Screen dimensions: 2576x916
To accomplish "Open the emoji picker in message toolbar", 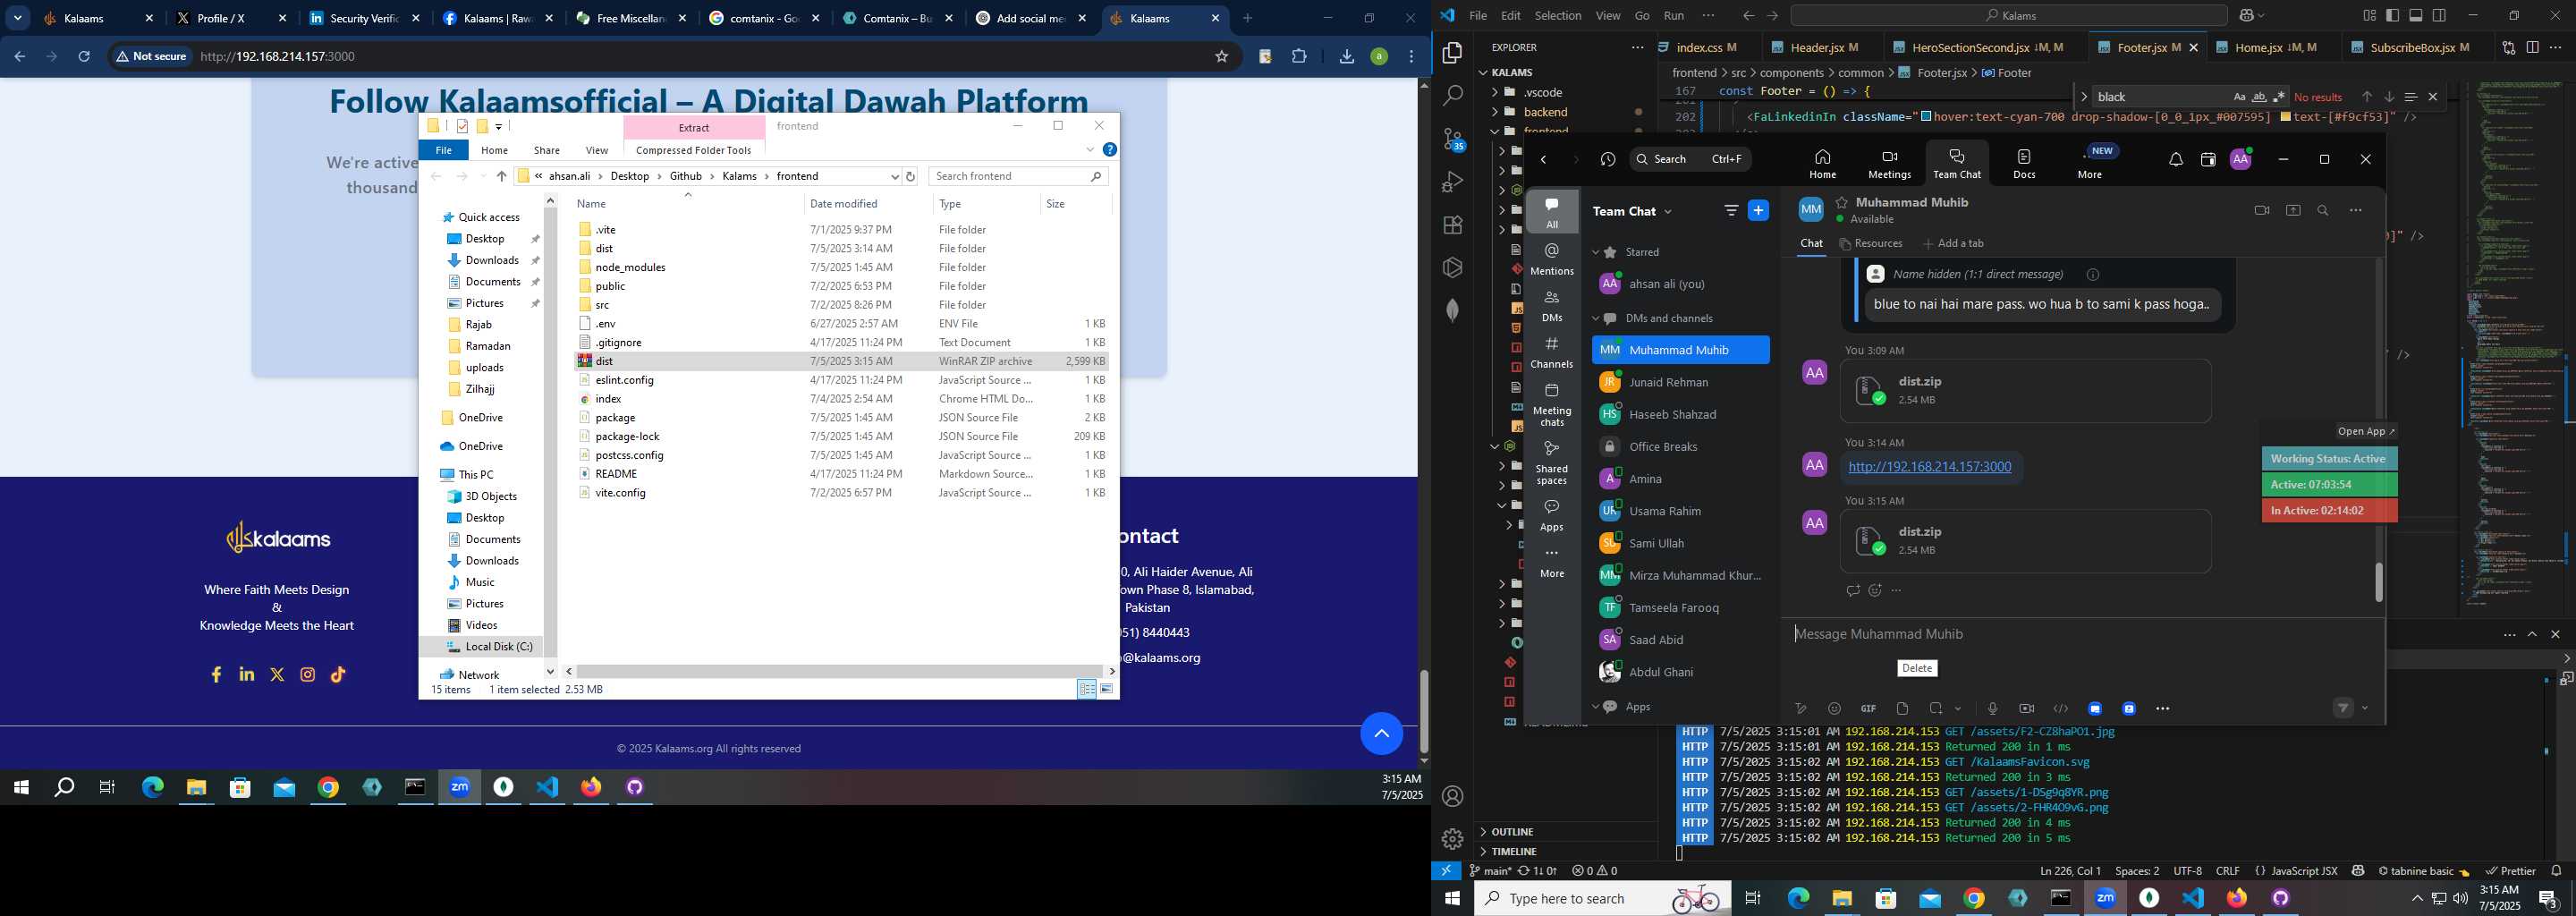I will coord(1834,708).
